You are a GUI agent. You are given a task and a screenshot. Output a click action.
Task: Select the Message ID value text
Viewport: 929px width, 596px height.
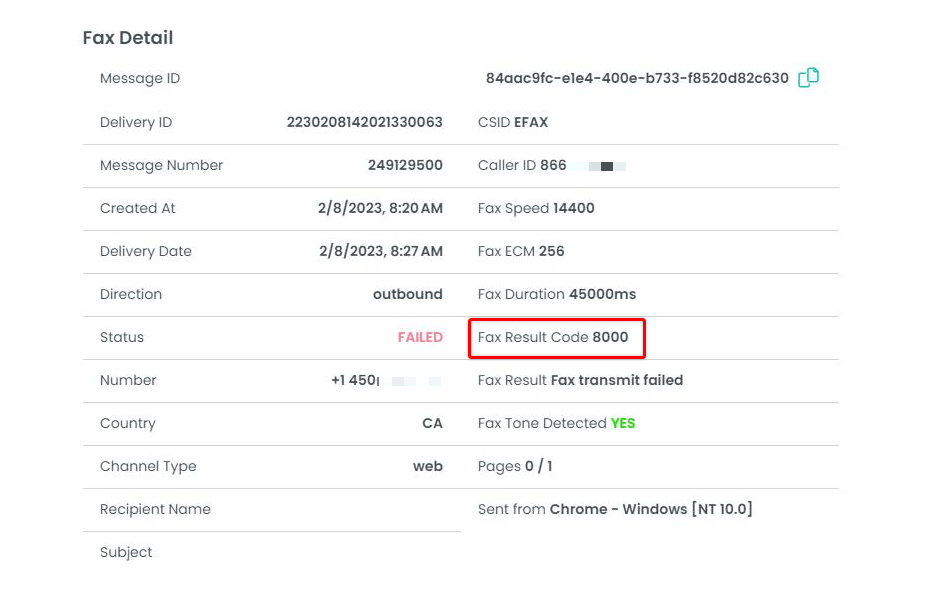click(636, 79)
